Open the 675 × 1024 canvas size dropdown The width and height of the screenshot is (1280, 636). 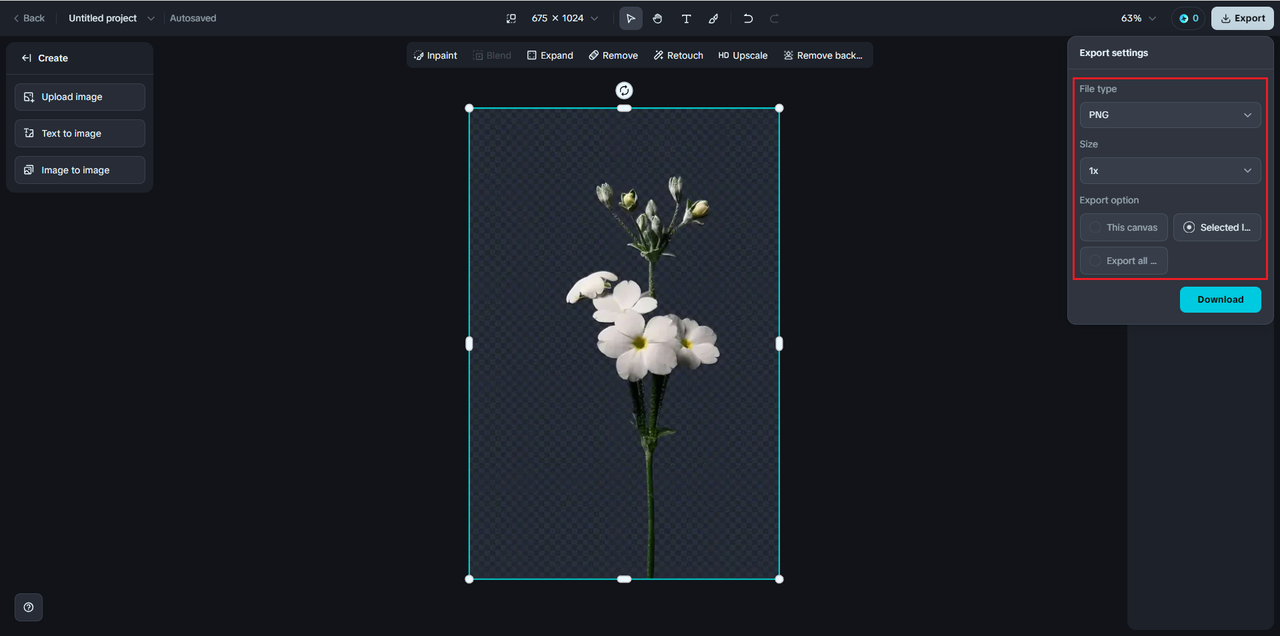click(x=565, y=18)
